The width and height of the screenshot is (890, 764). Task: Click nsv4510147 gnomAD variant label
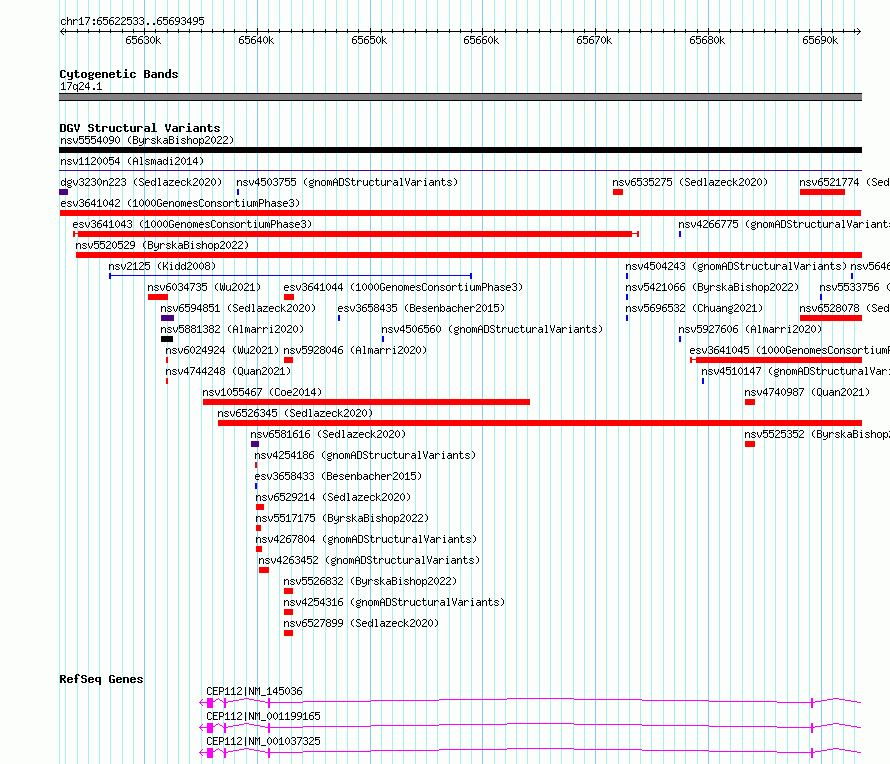click(x=795, y=371)
